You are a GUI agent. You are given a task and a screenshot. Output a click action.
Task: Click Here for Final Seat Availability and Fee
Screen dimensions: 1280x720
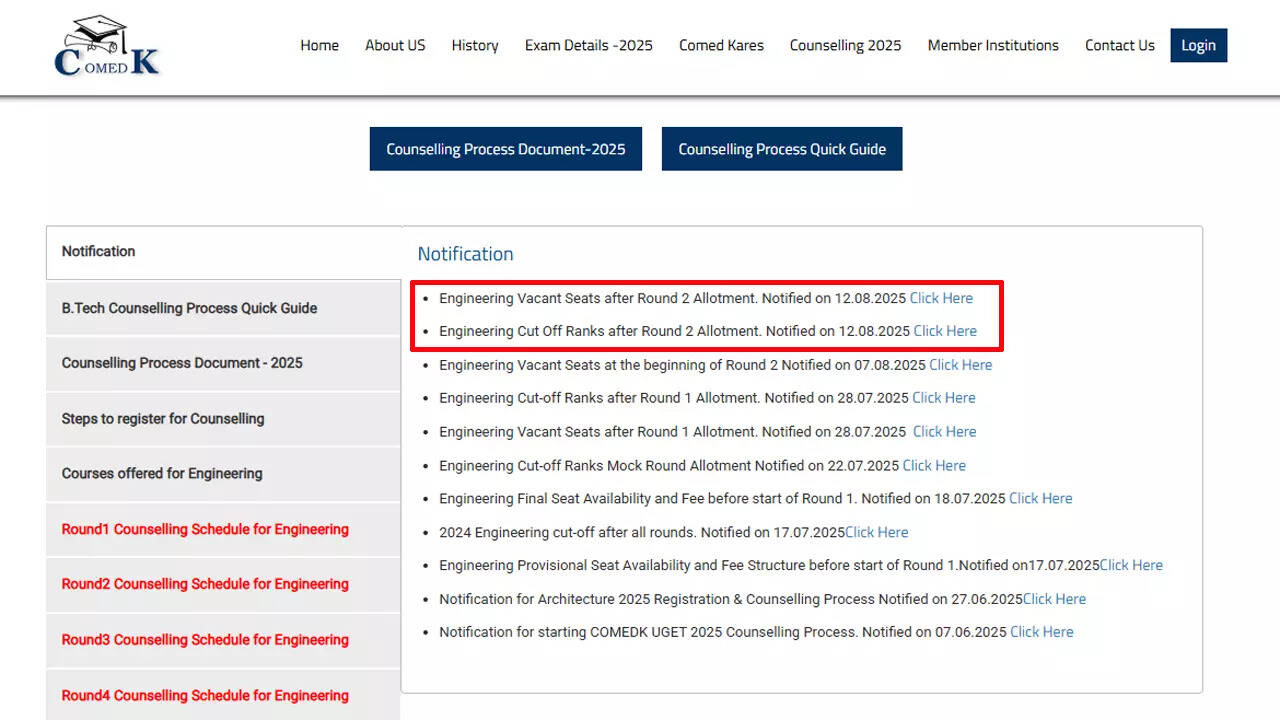[x=1041, y=499]
